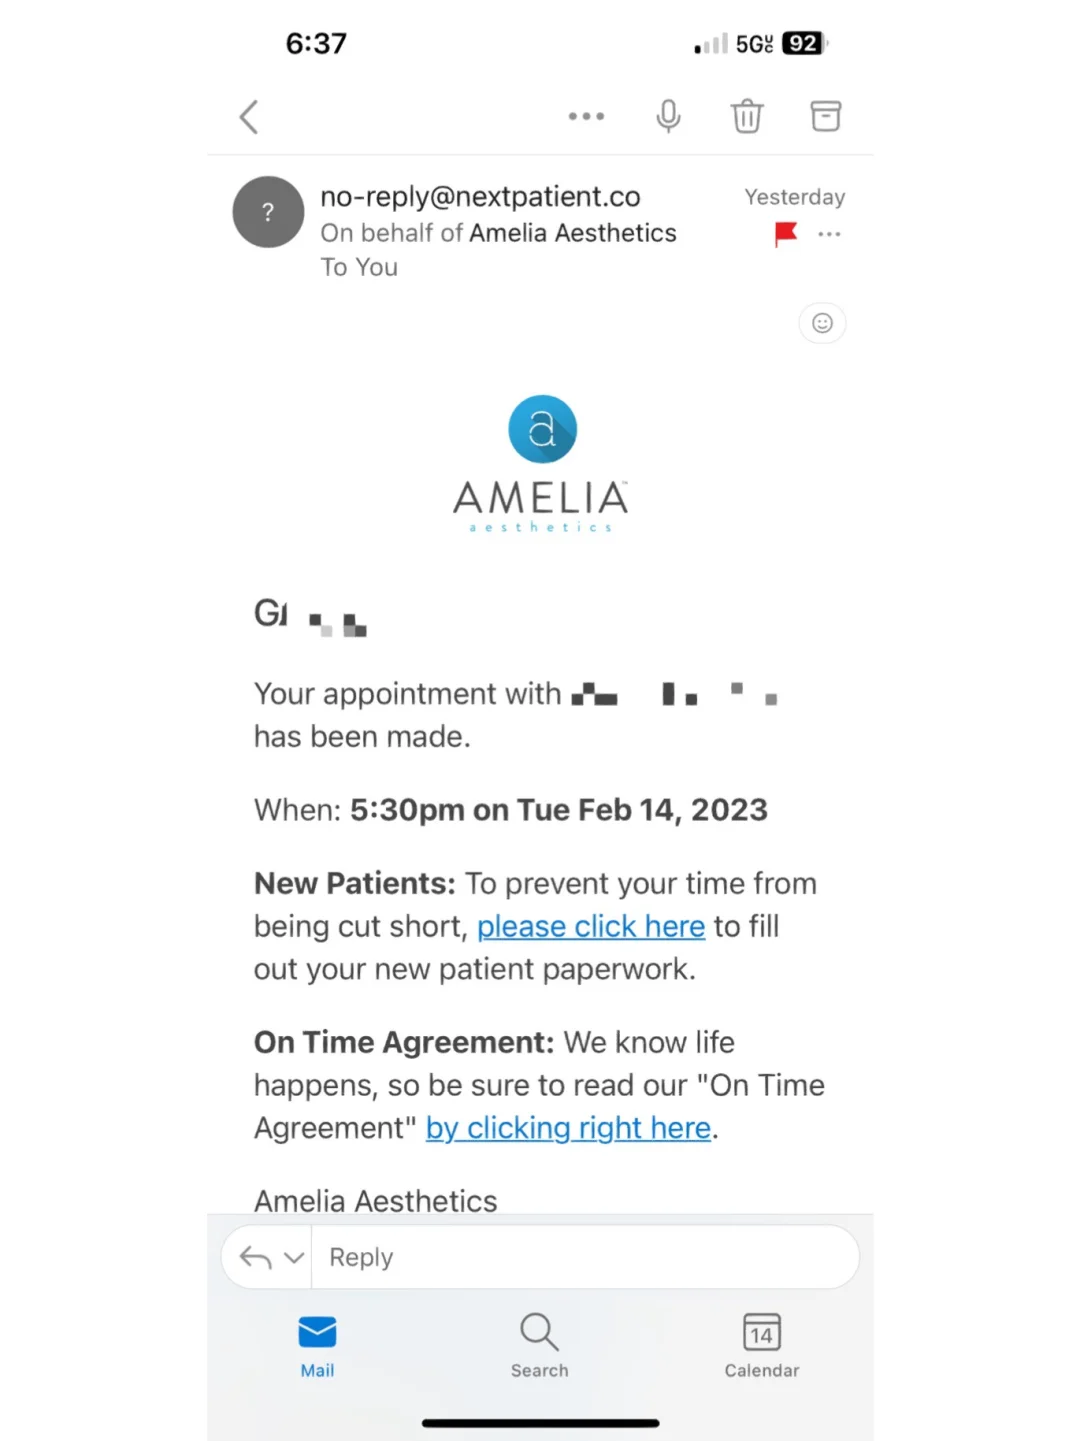The height and width of the screenshot is (1441, 1080).
Task: Tap the Amelia Aesthetics logo image
Action: pos(541,463)
